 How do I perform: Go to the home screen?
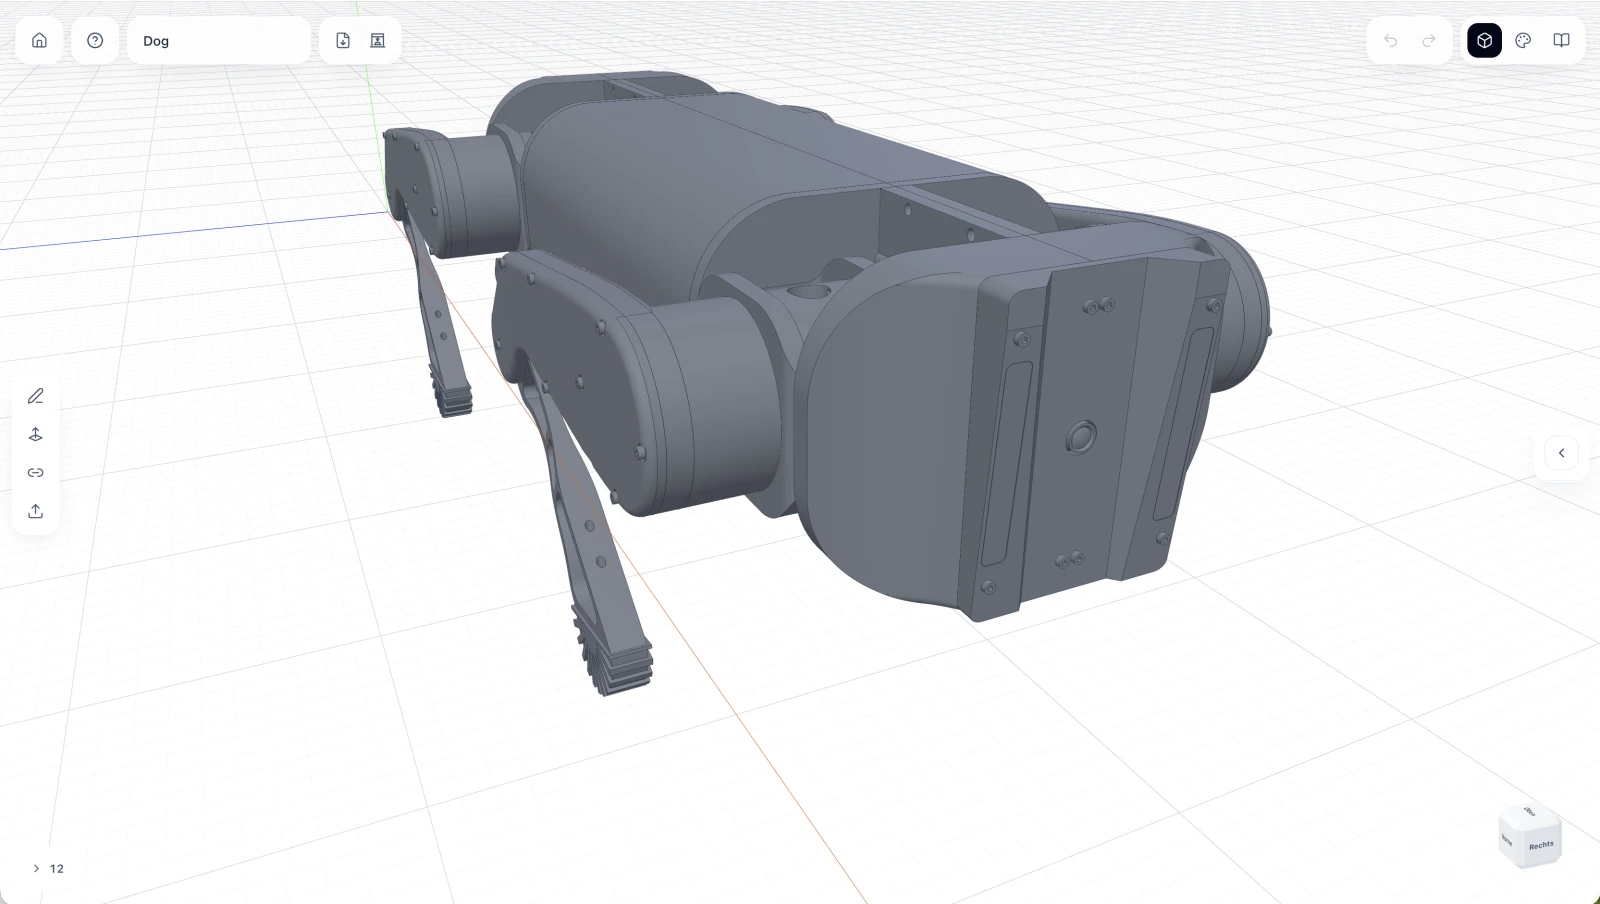39,40
